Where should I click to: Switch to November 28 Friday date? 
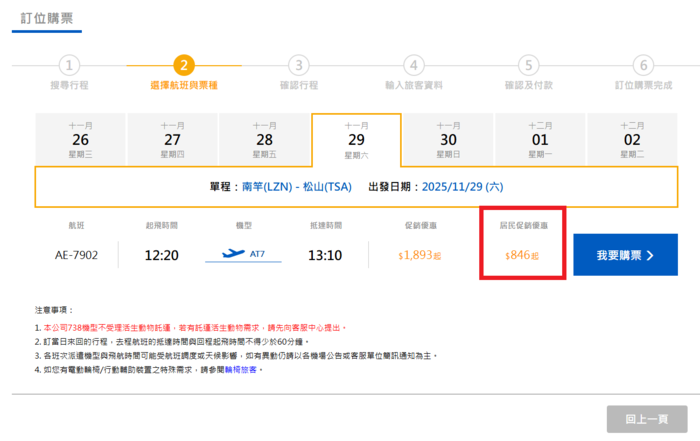tap(264, 139)
